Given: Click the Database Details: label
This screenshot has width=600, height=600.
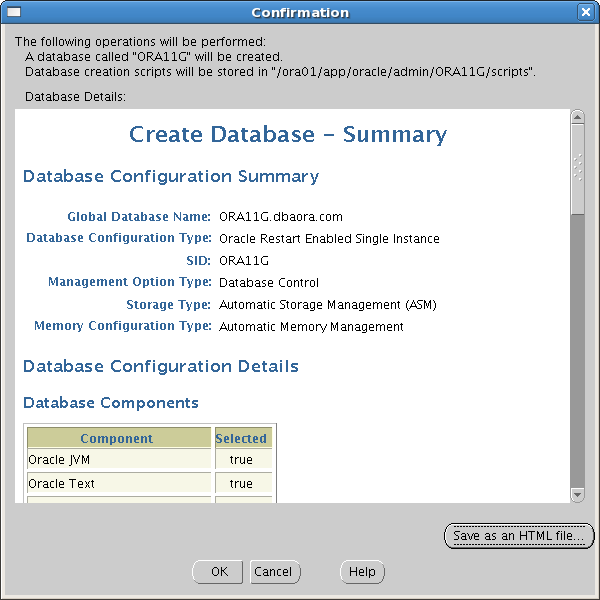Looking at the screenshot, I should (75, 97).
